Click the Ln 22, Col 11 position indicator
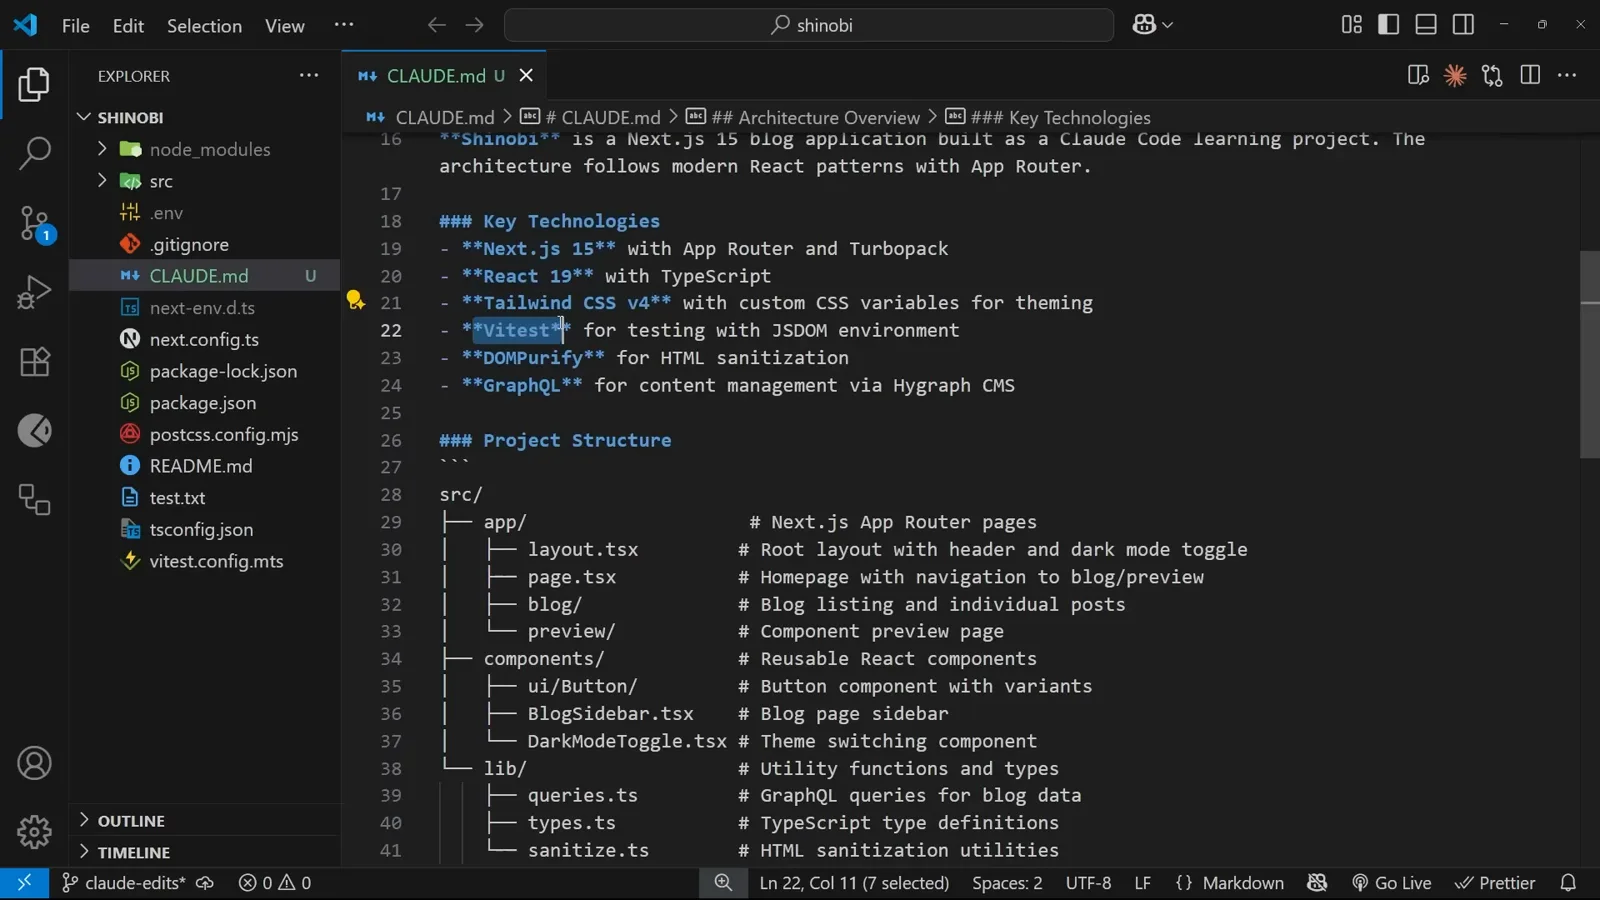 854,883
